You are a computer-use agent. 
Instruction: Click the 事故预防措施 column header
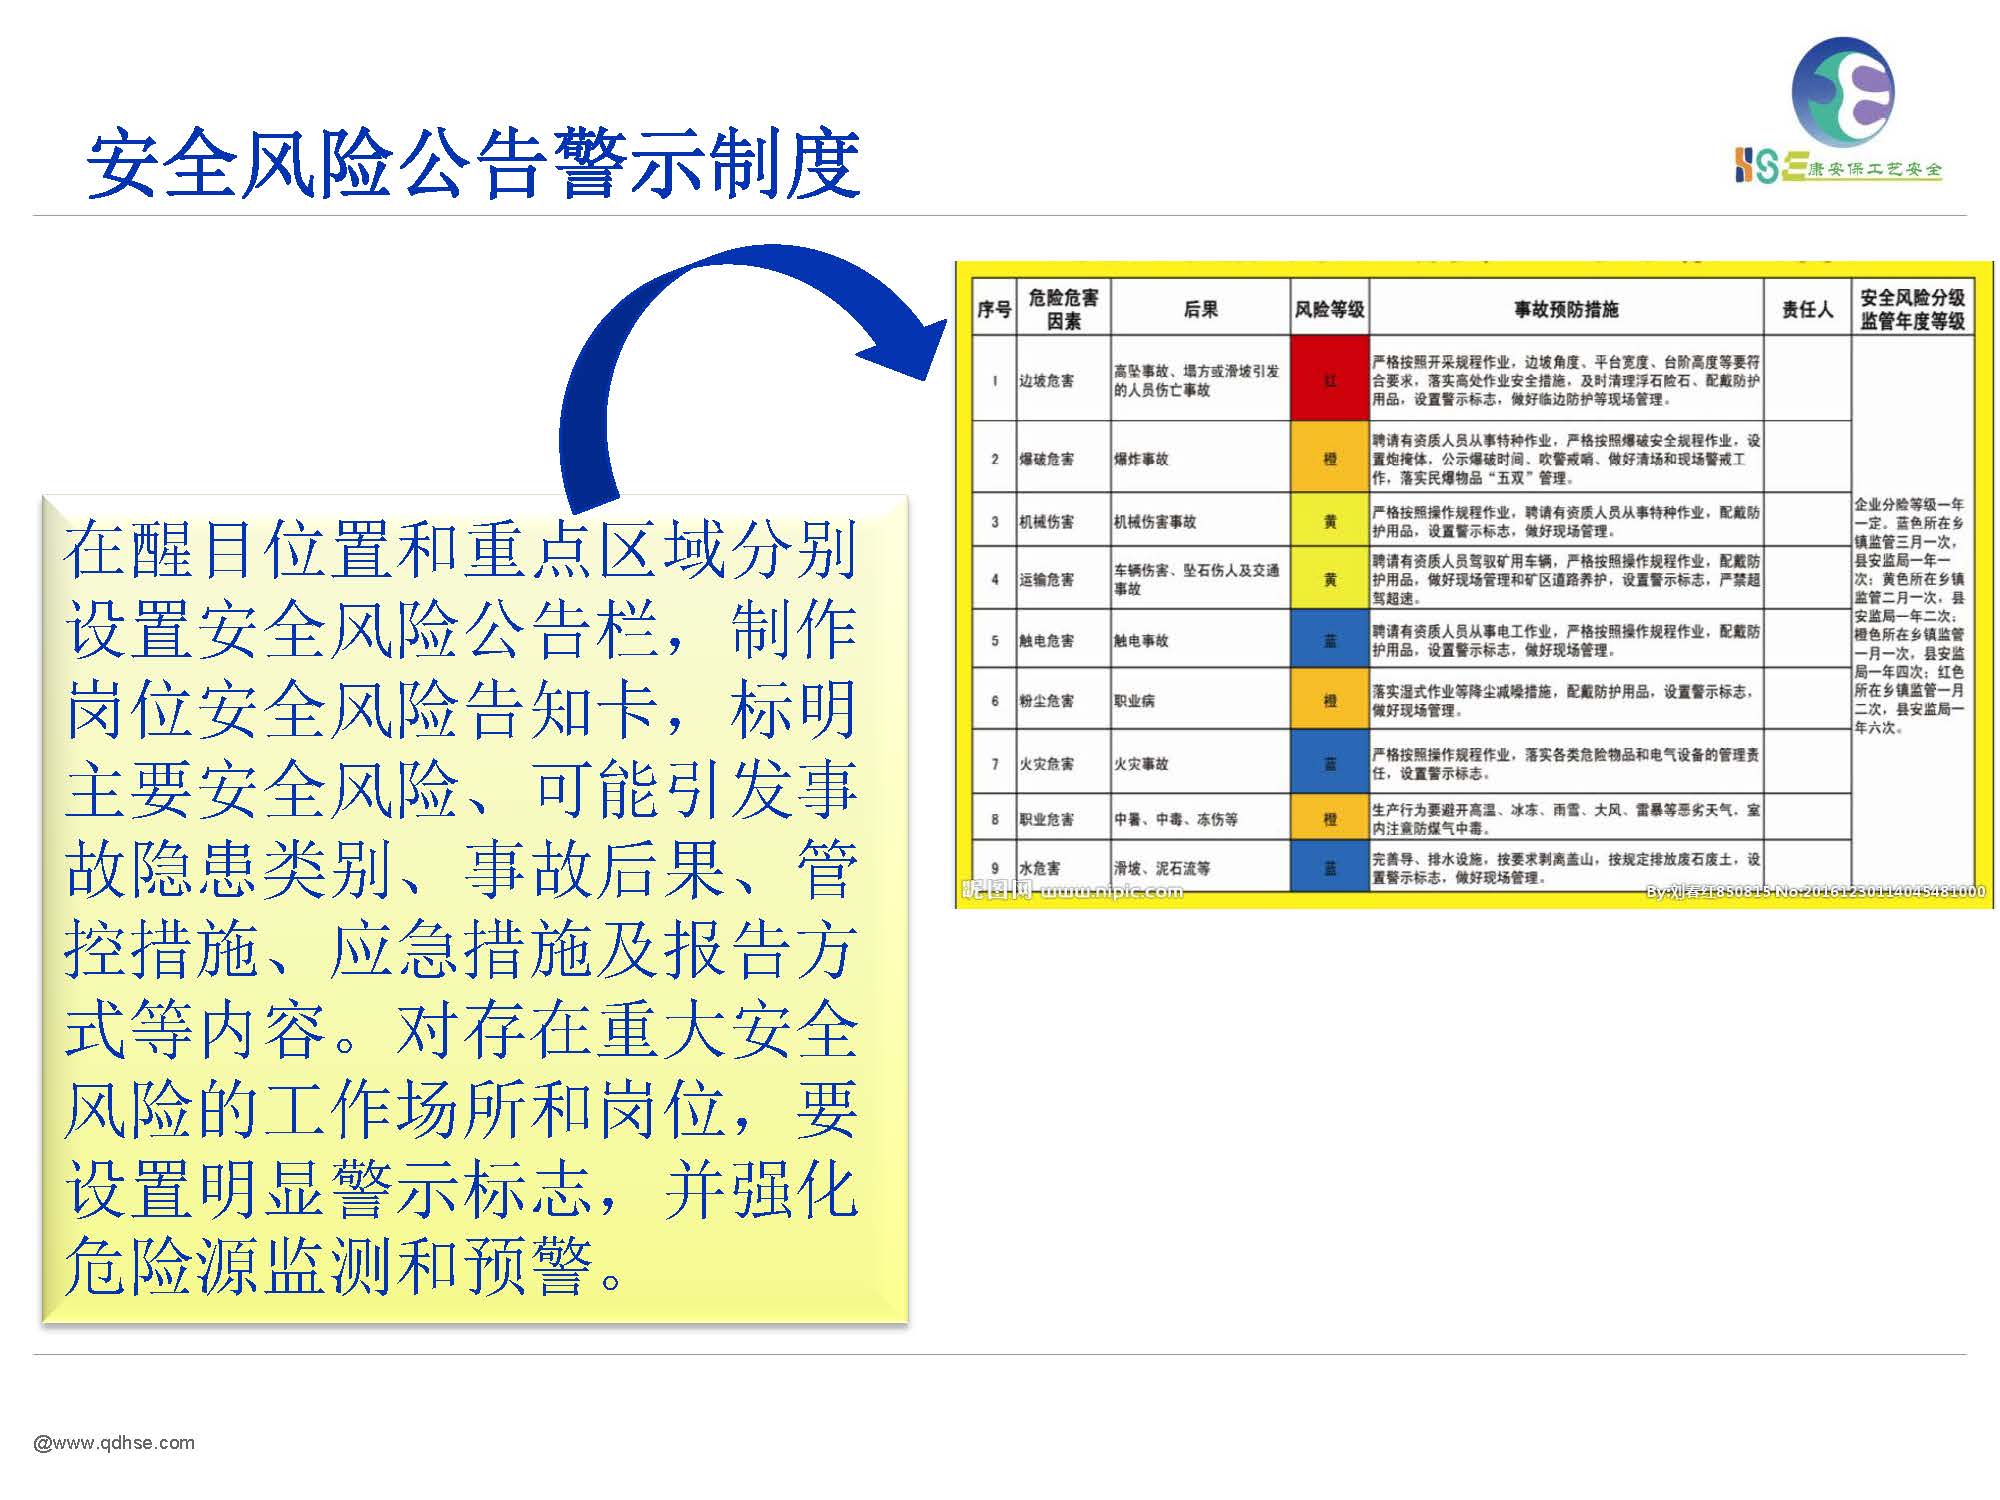[x=1565, y=309]
